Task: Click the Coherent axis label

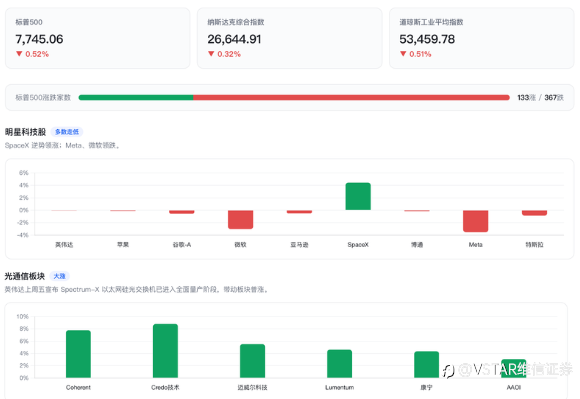Action: point(78,388)
